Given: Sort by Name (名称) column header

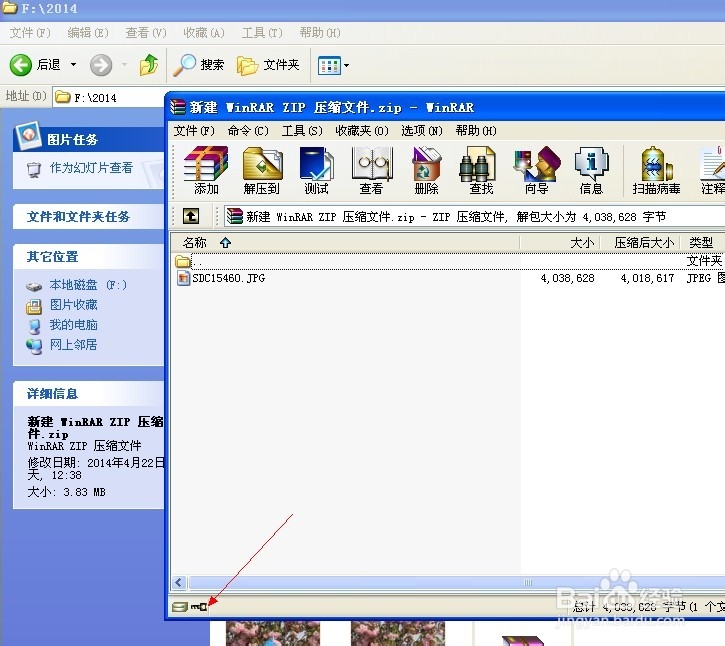Looking at the screenshot, I should point(345,242).
